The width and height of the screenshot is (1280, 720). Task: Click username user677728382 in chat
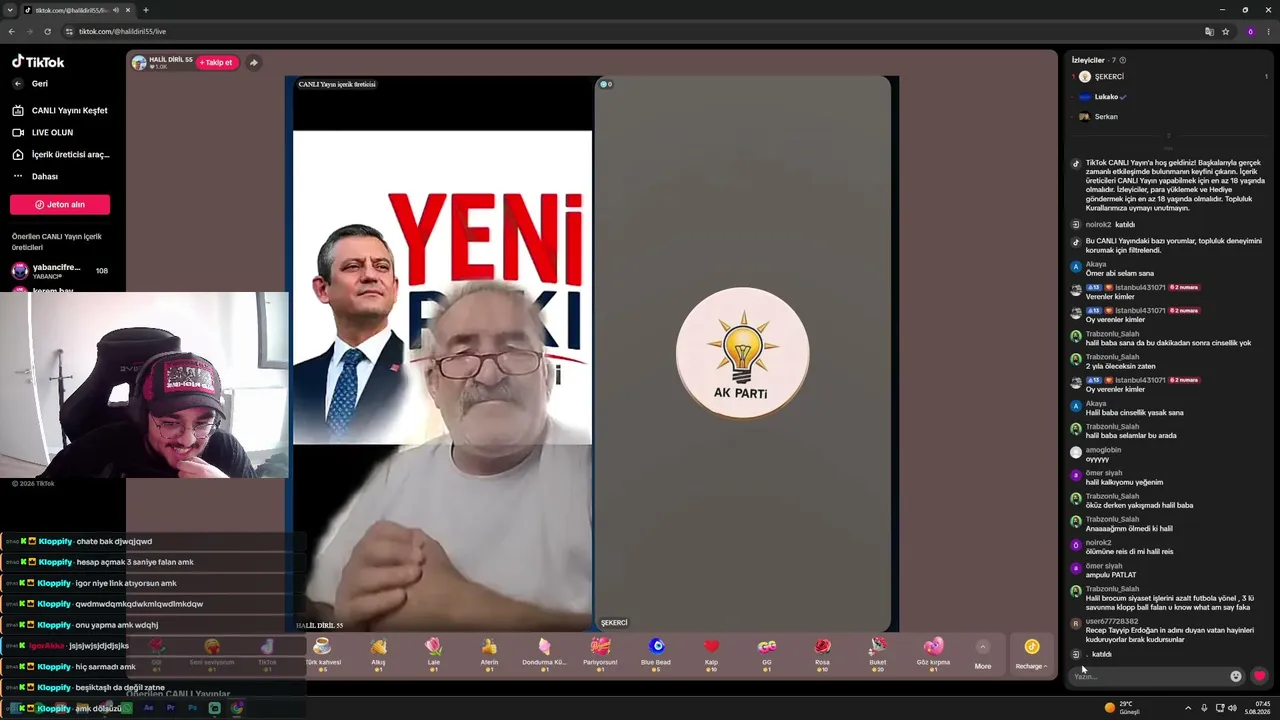(1112, 621)
